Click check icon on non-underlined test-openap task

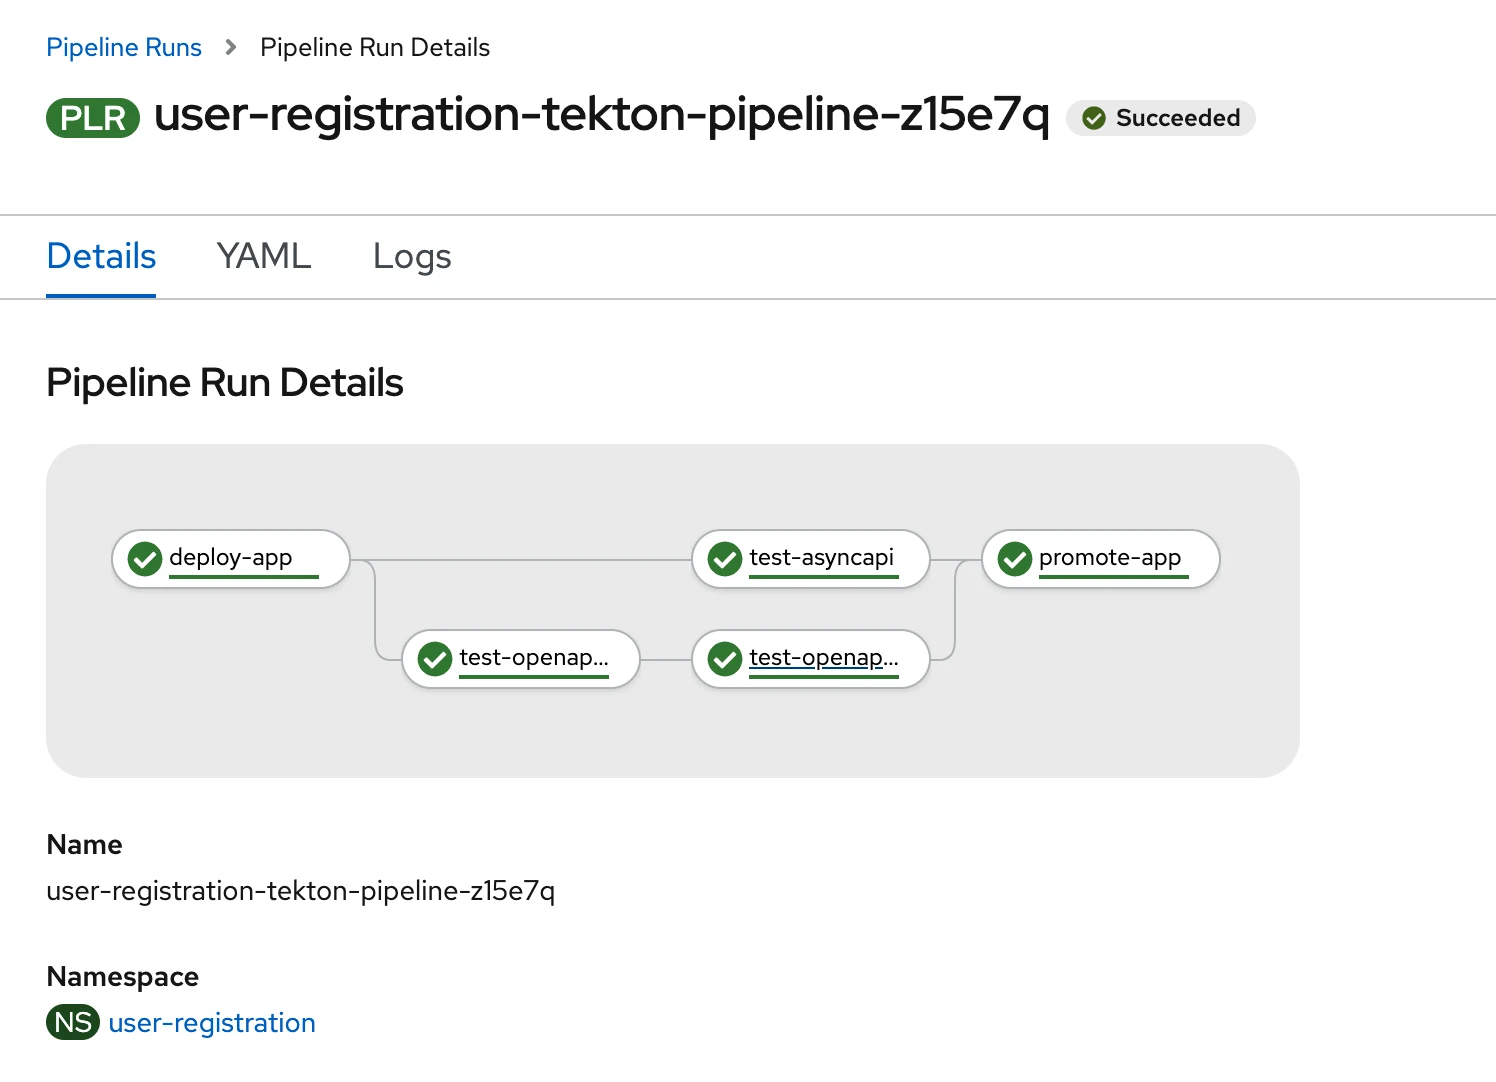pos(435,659)
